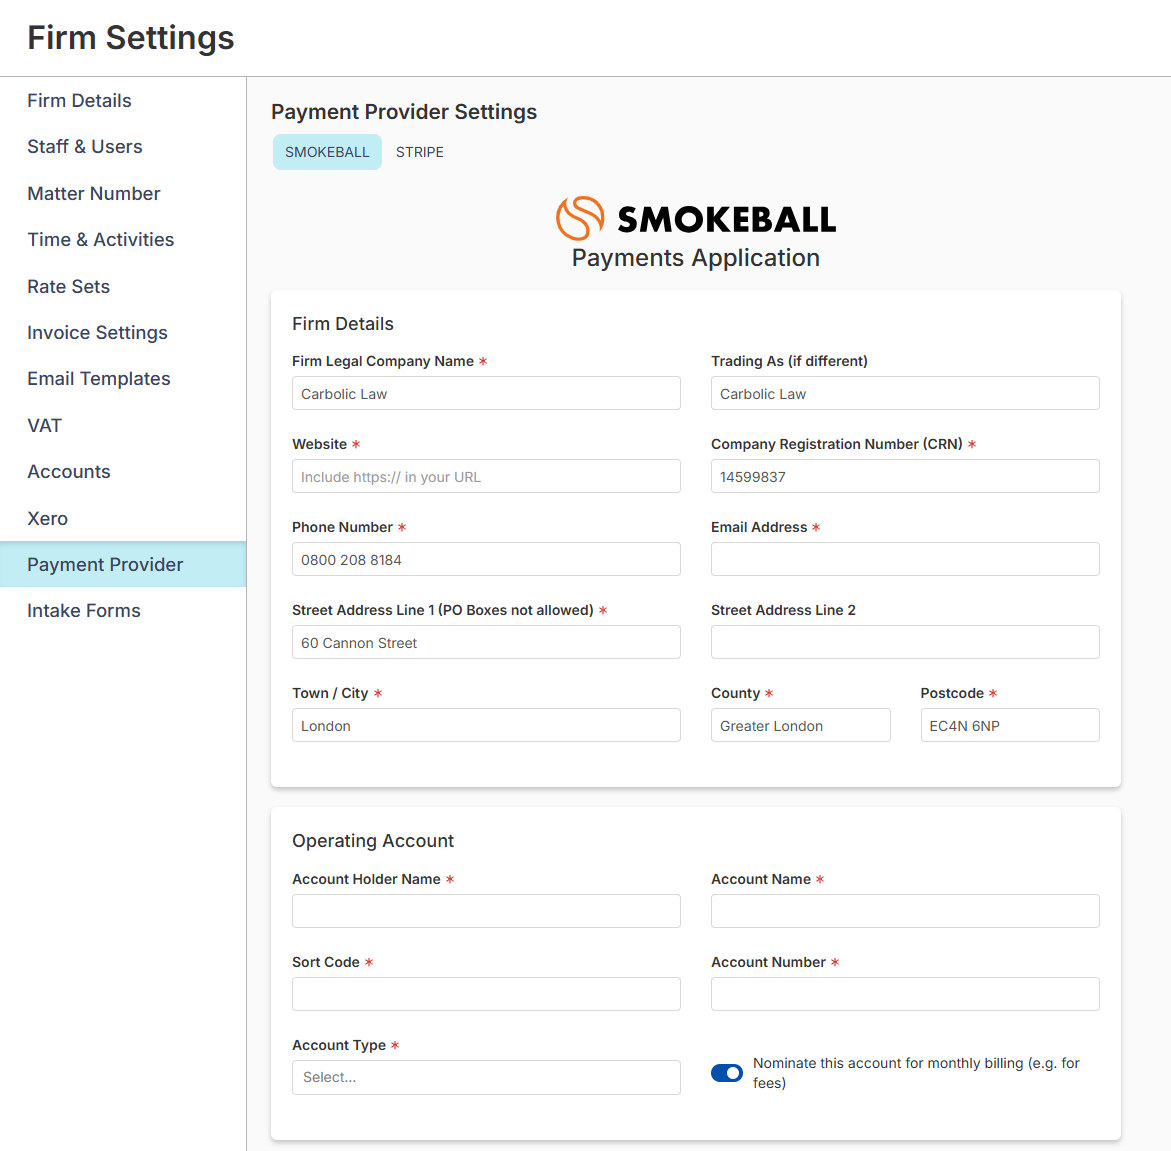
Task: Click the Payments Application subtitle text
Action: pyautogui.click(x=695, y=258)
